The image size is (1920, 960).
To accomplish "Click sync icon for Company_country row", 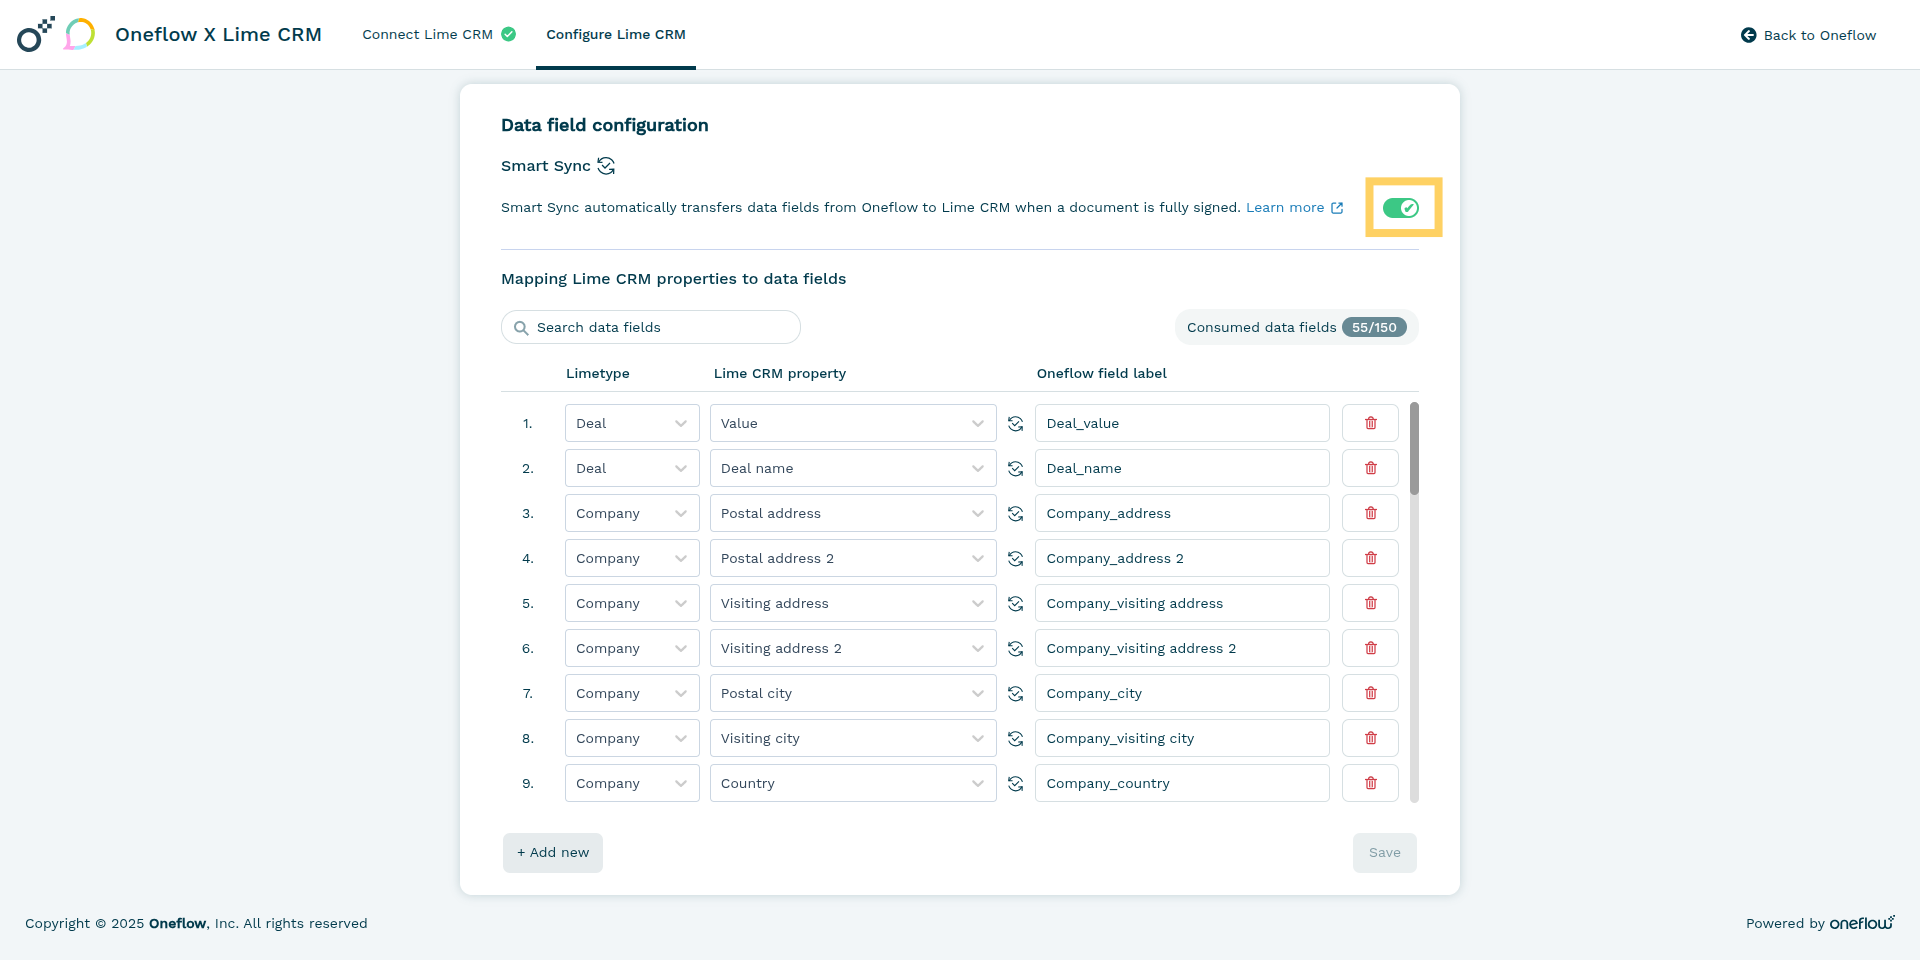I will pos(1015,784).
